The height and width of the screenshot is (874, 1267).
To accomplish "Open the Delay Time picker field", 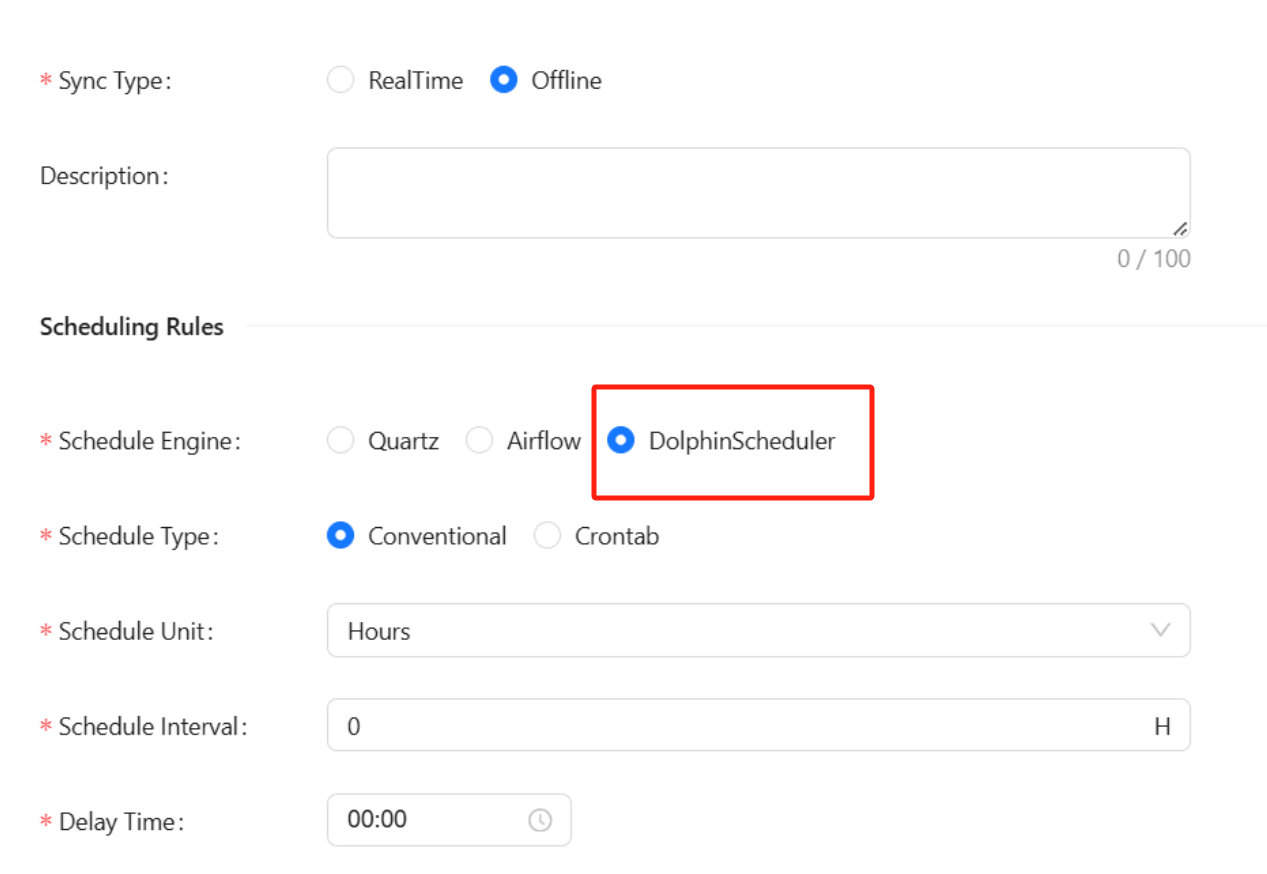I will [x=435, y=820].
